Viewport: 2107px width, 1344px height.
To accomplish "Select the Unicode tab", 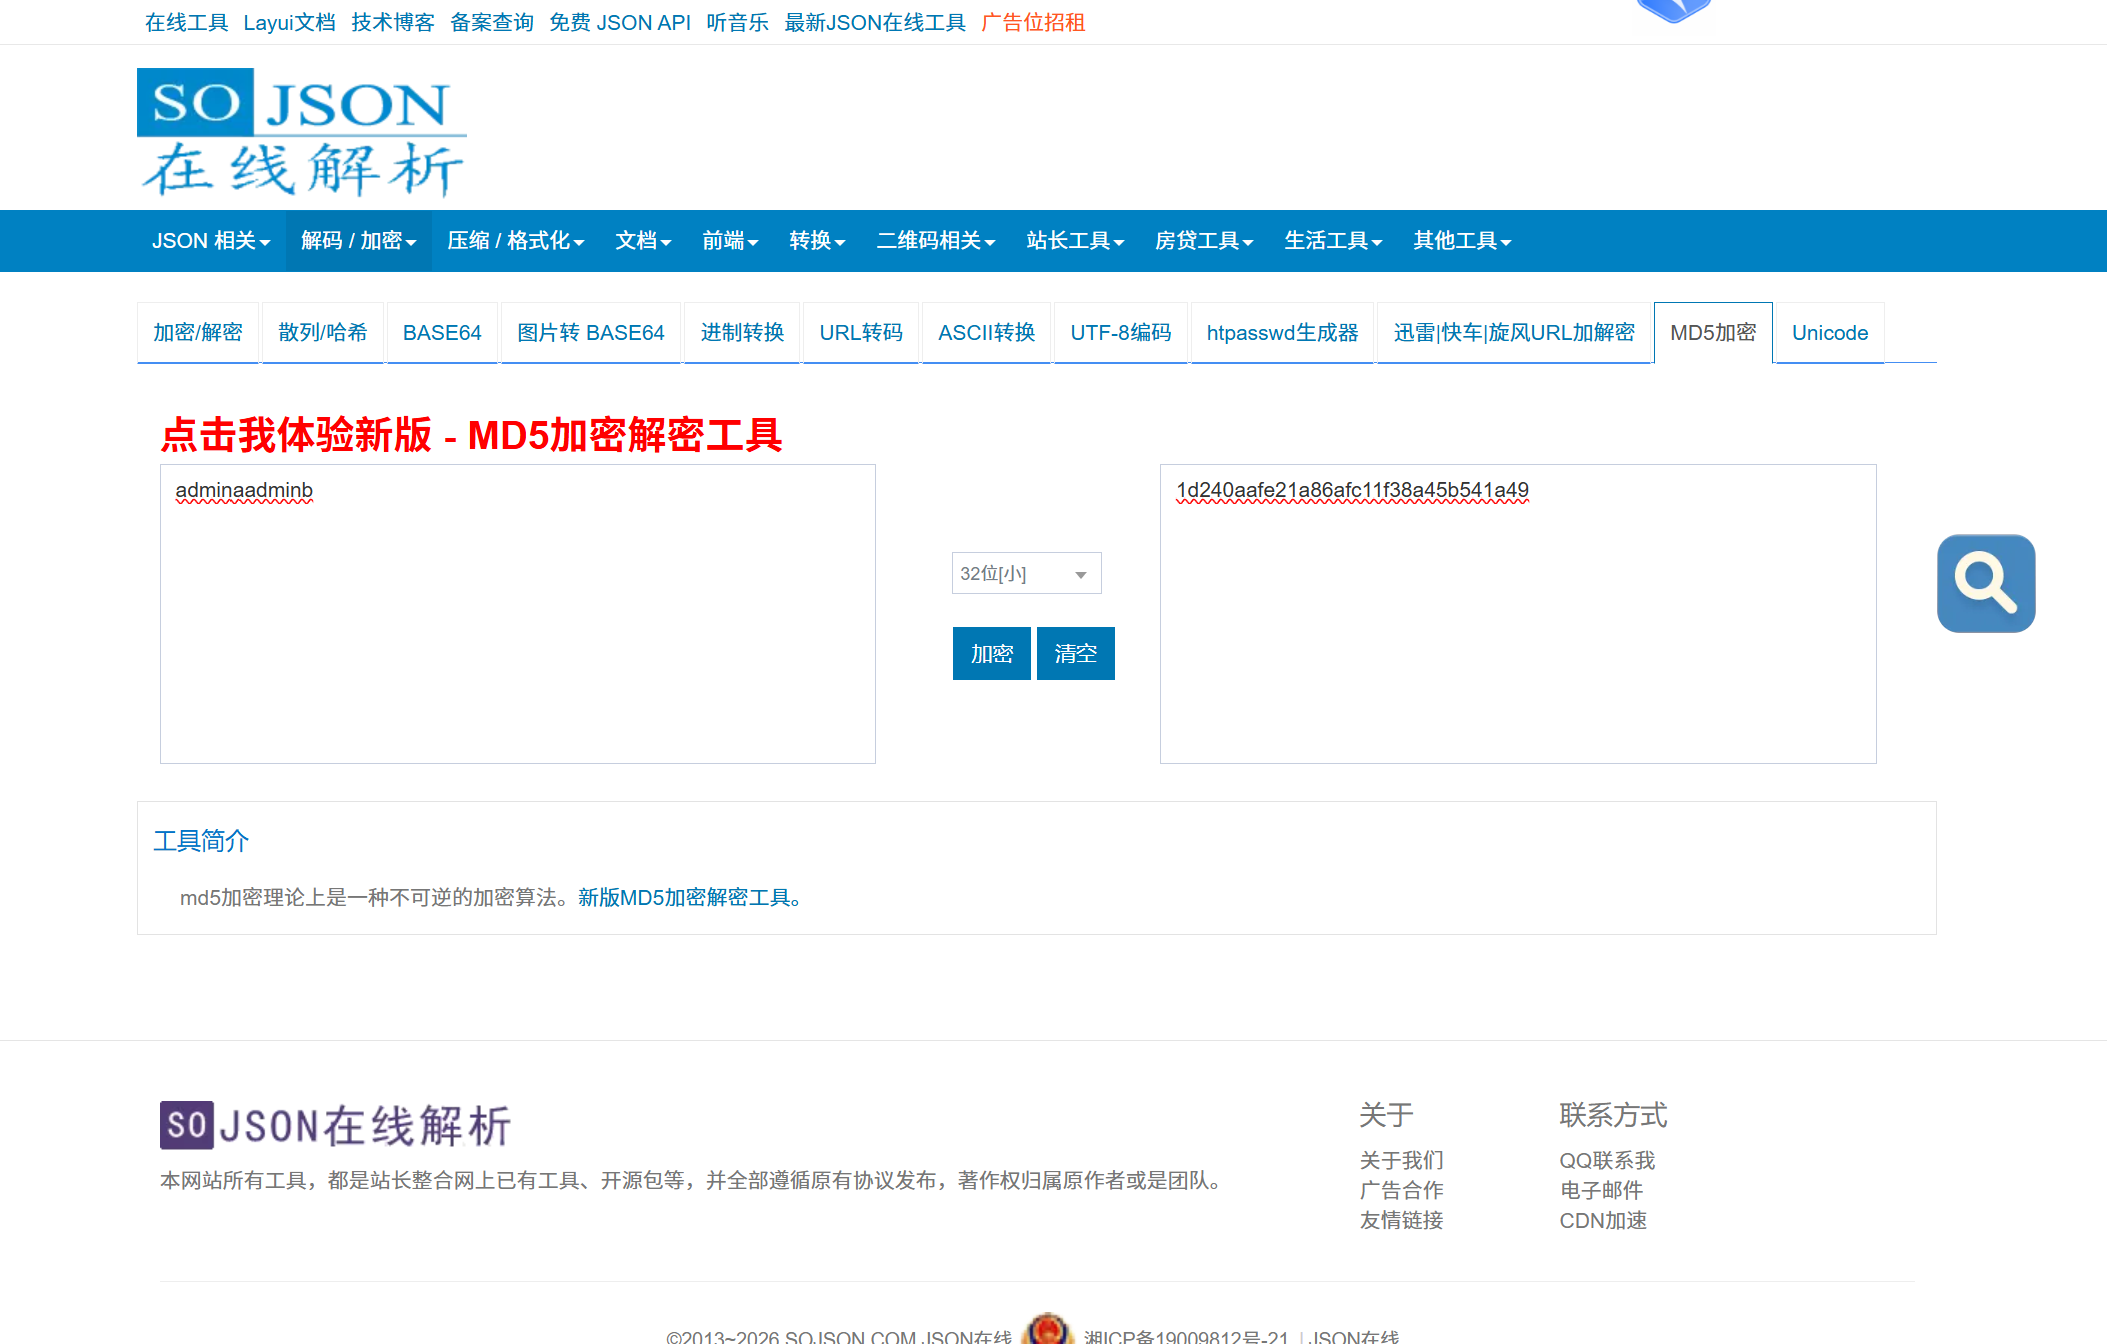I will click(1829, 333).
